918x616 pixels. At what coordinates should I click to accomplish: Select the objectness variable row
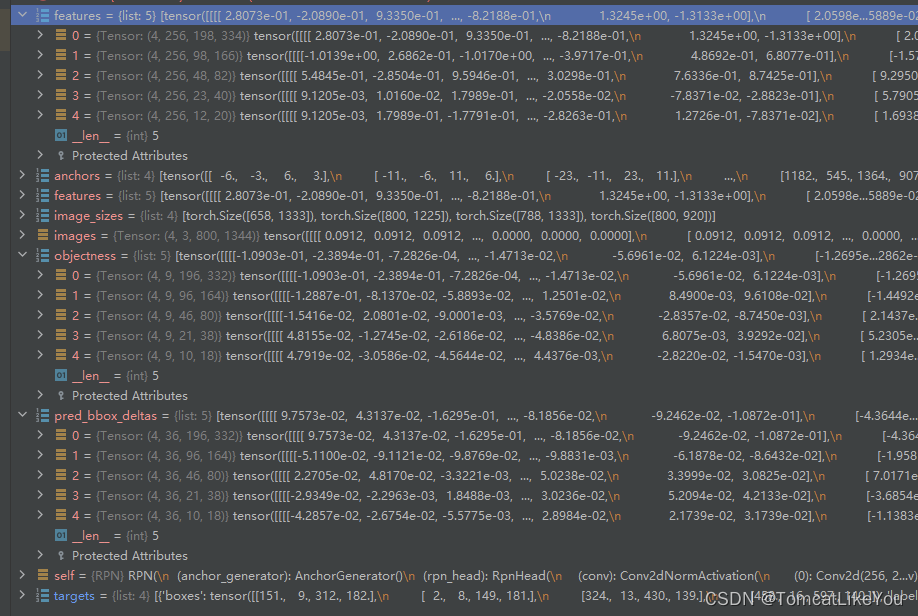point(150,255)
